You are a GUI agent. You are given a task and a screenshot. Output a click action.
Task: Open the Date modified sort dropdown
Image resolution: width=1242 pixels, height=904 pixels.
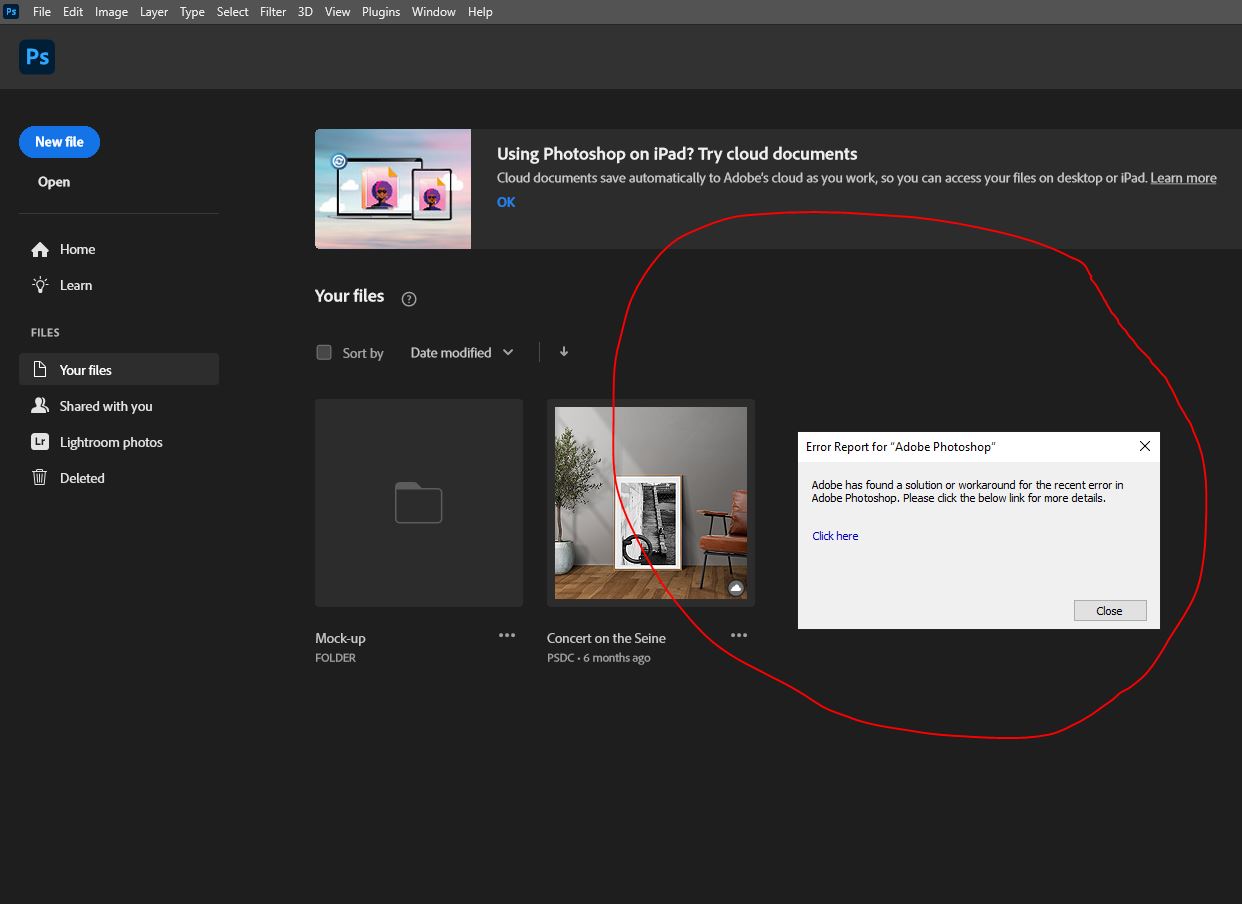462,352
